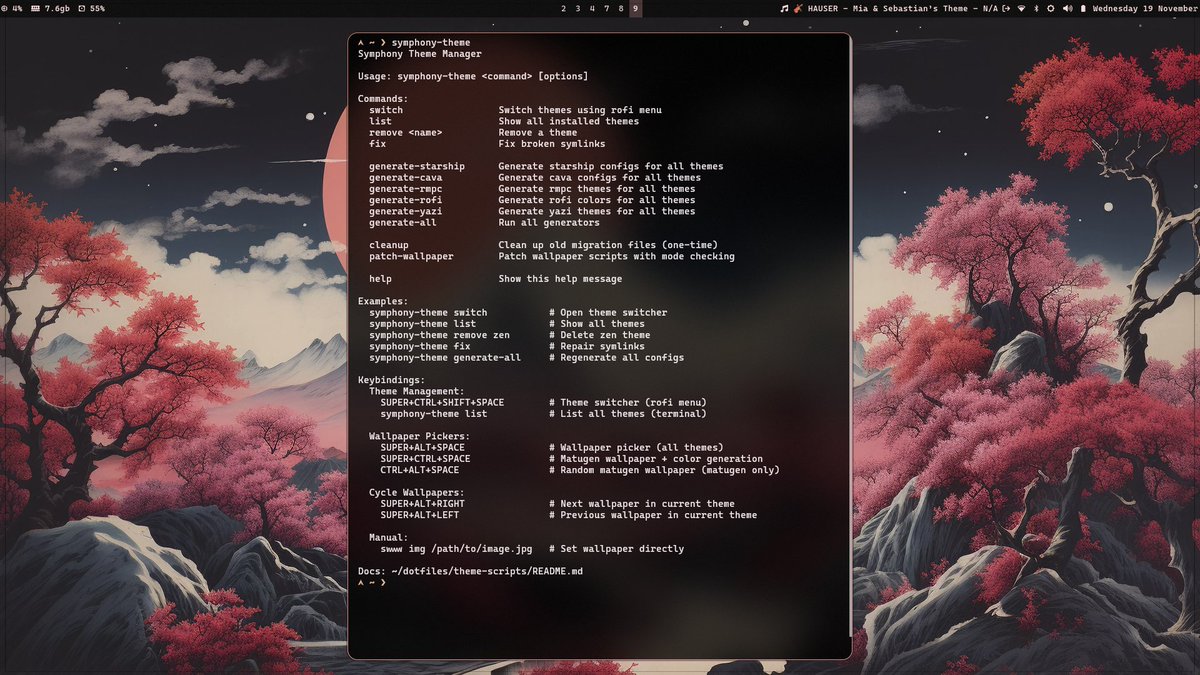
Task: Switch to workspace 2
Action: pos(564,8)
